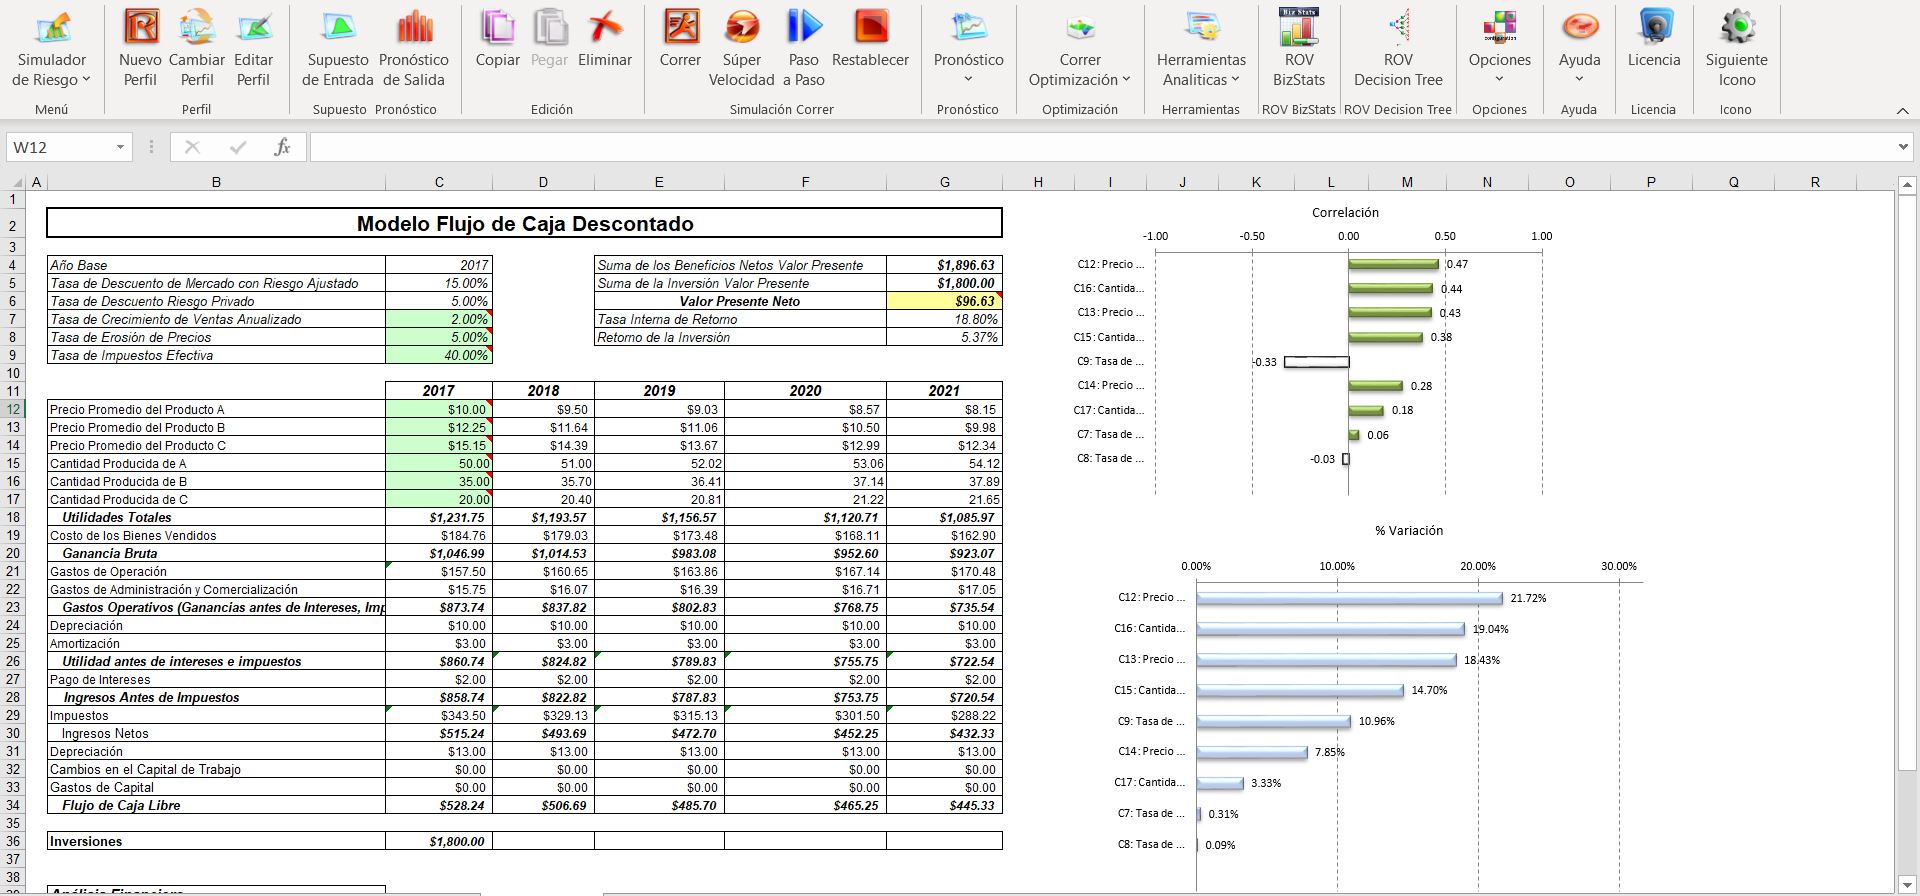The width and height of the screenshot is (1920, 896).
Task: Click the Insert Function fx icon
Action: 282,147
